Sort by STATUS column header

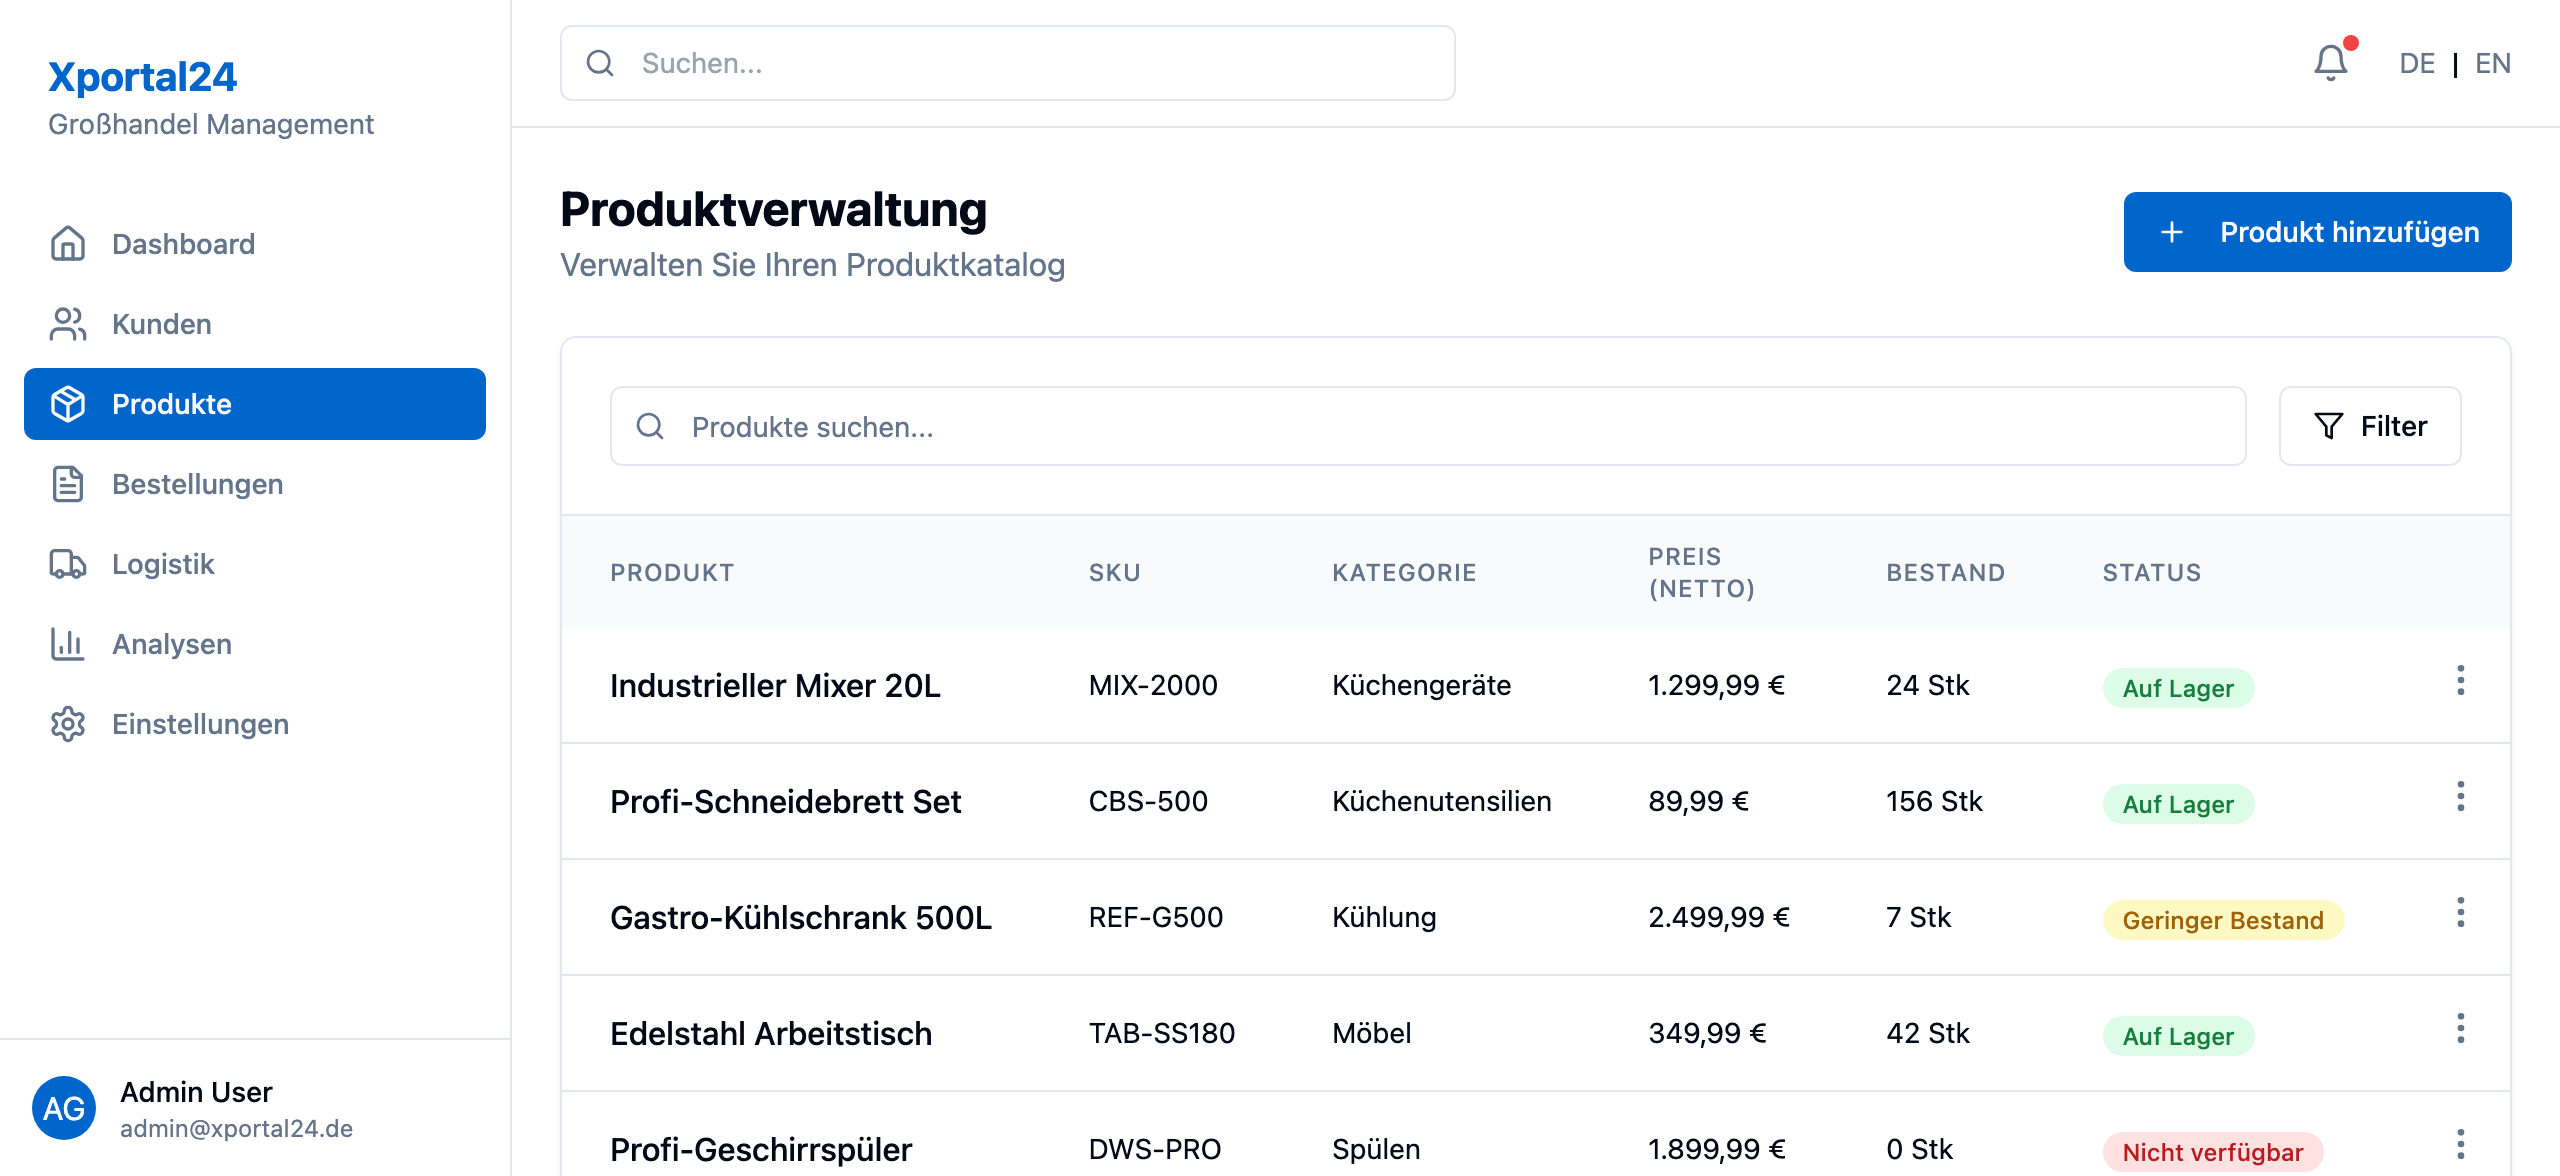click(2152, 573)
